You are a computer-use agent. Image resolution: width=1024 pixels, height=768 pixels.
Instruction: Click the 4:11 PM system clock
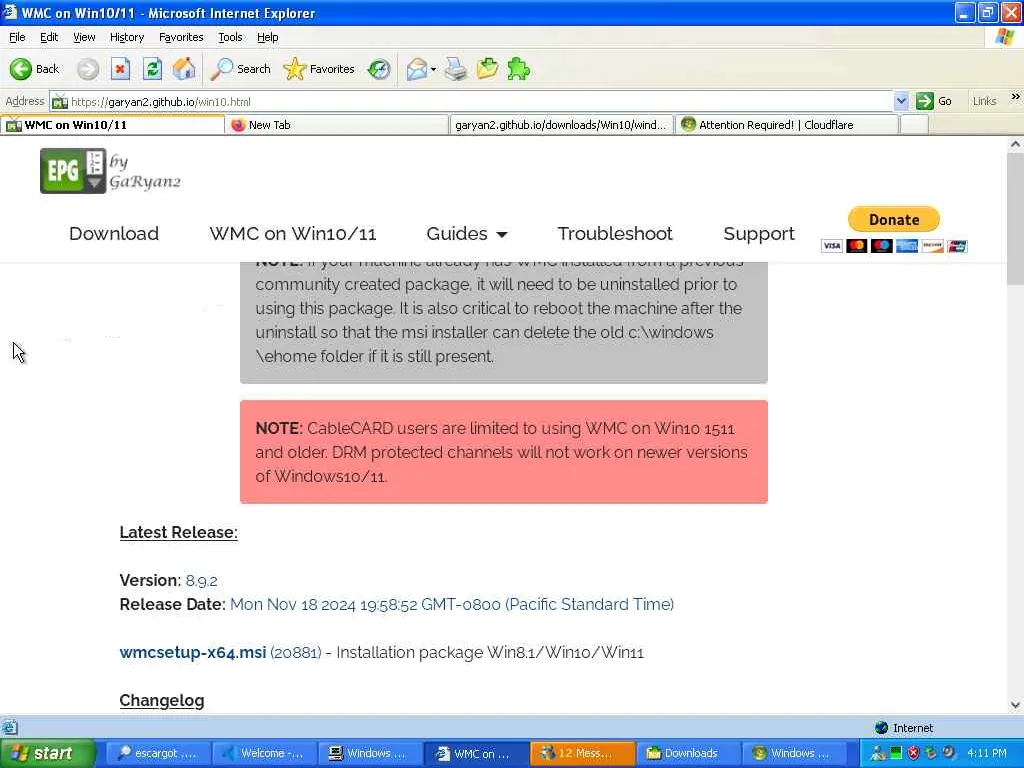pos(987,753)
